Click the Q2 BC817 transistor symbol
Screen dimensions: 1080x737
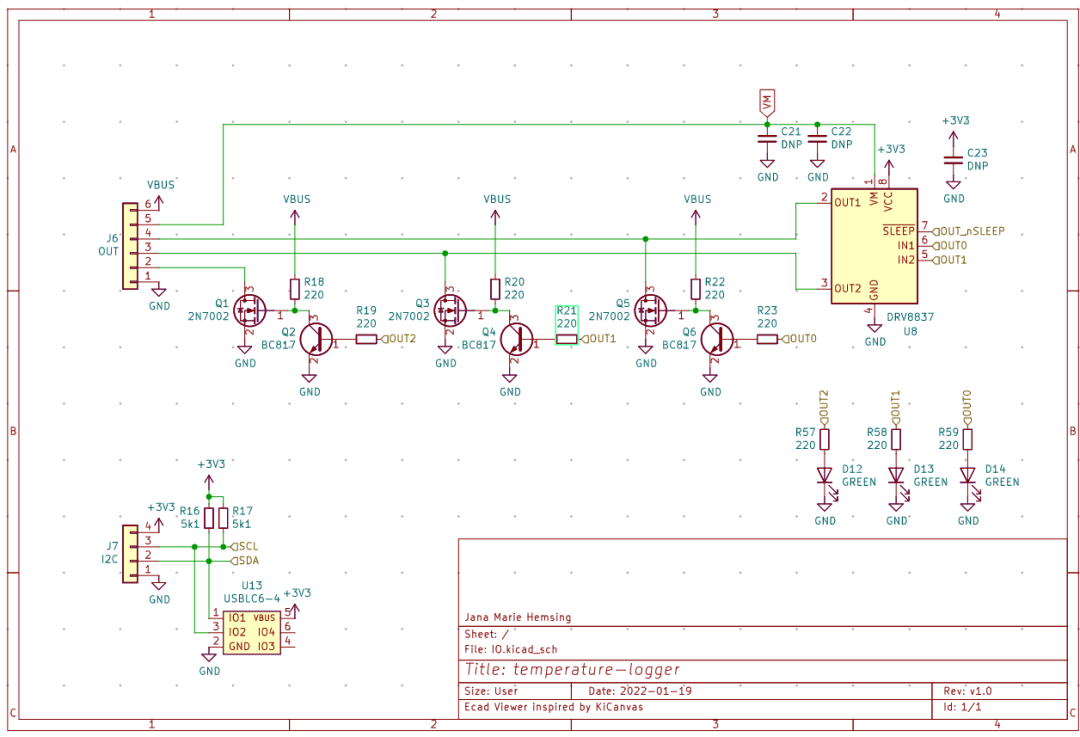[316, 339]
